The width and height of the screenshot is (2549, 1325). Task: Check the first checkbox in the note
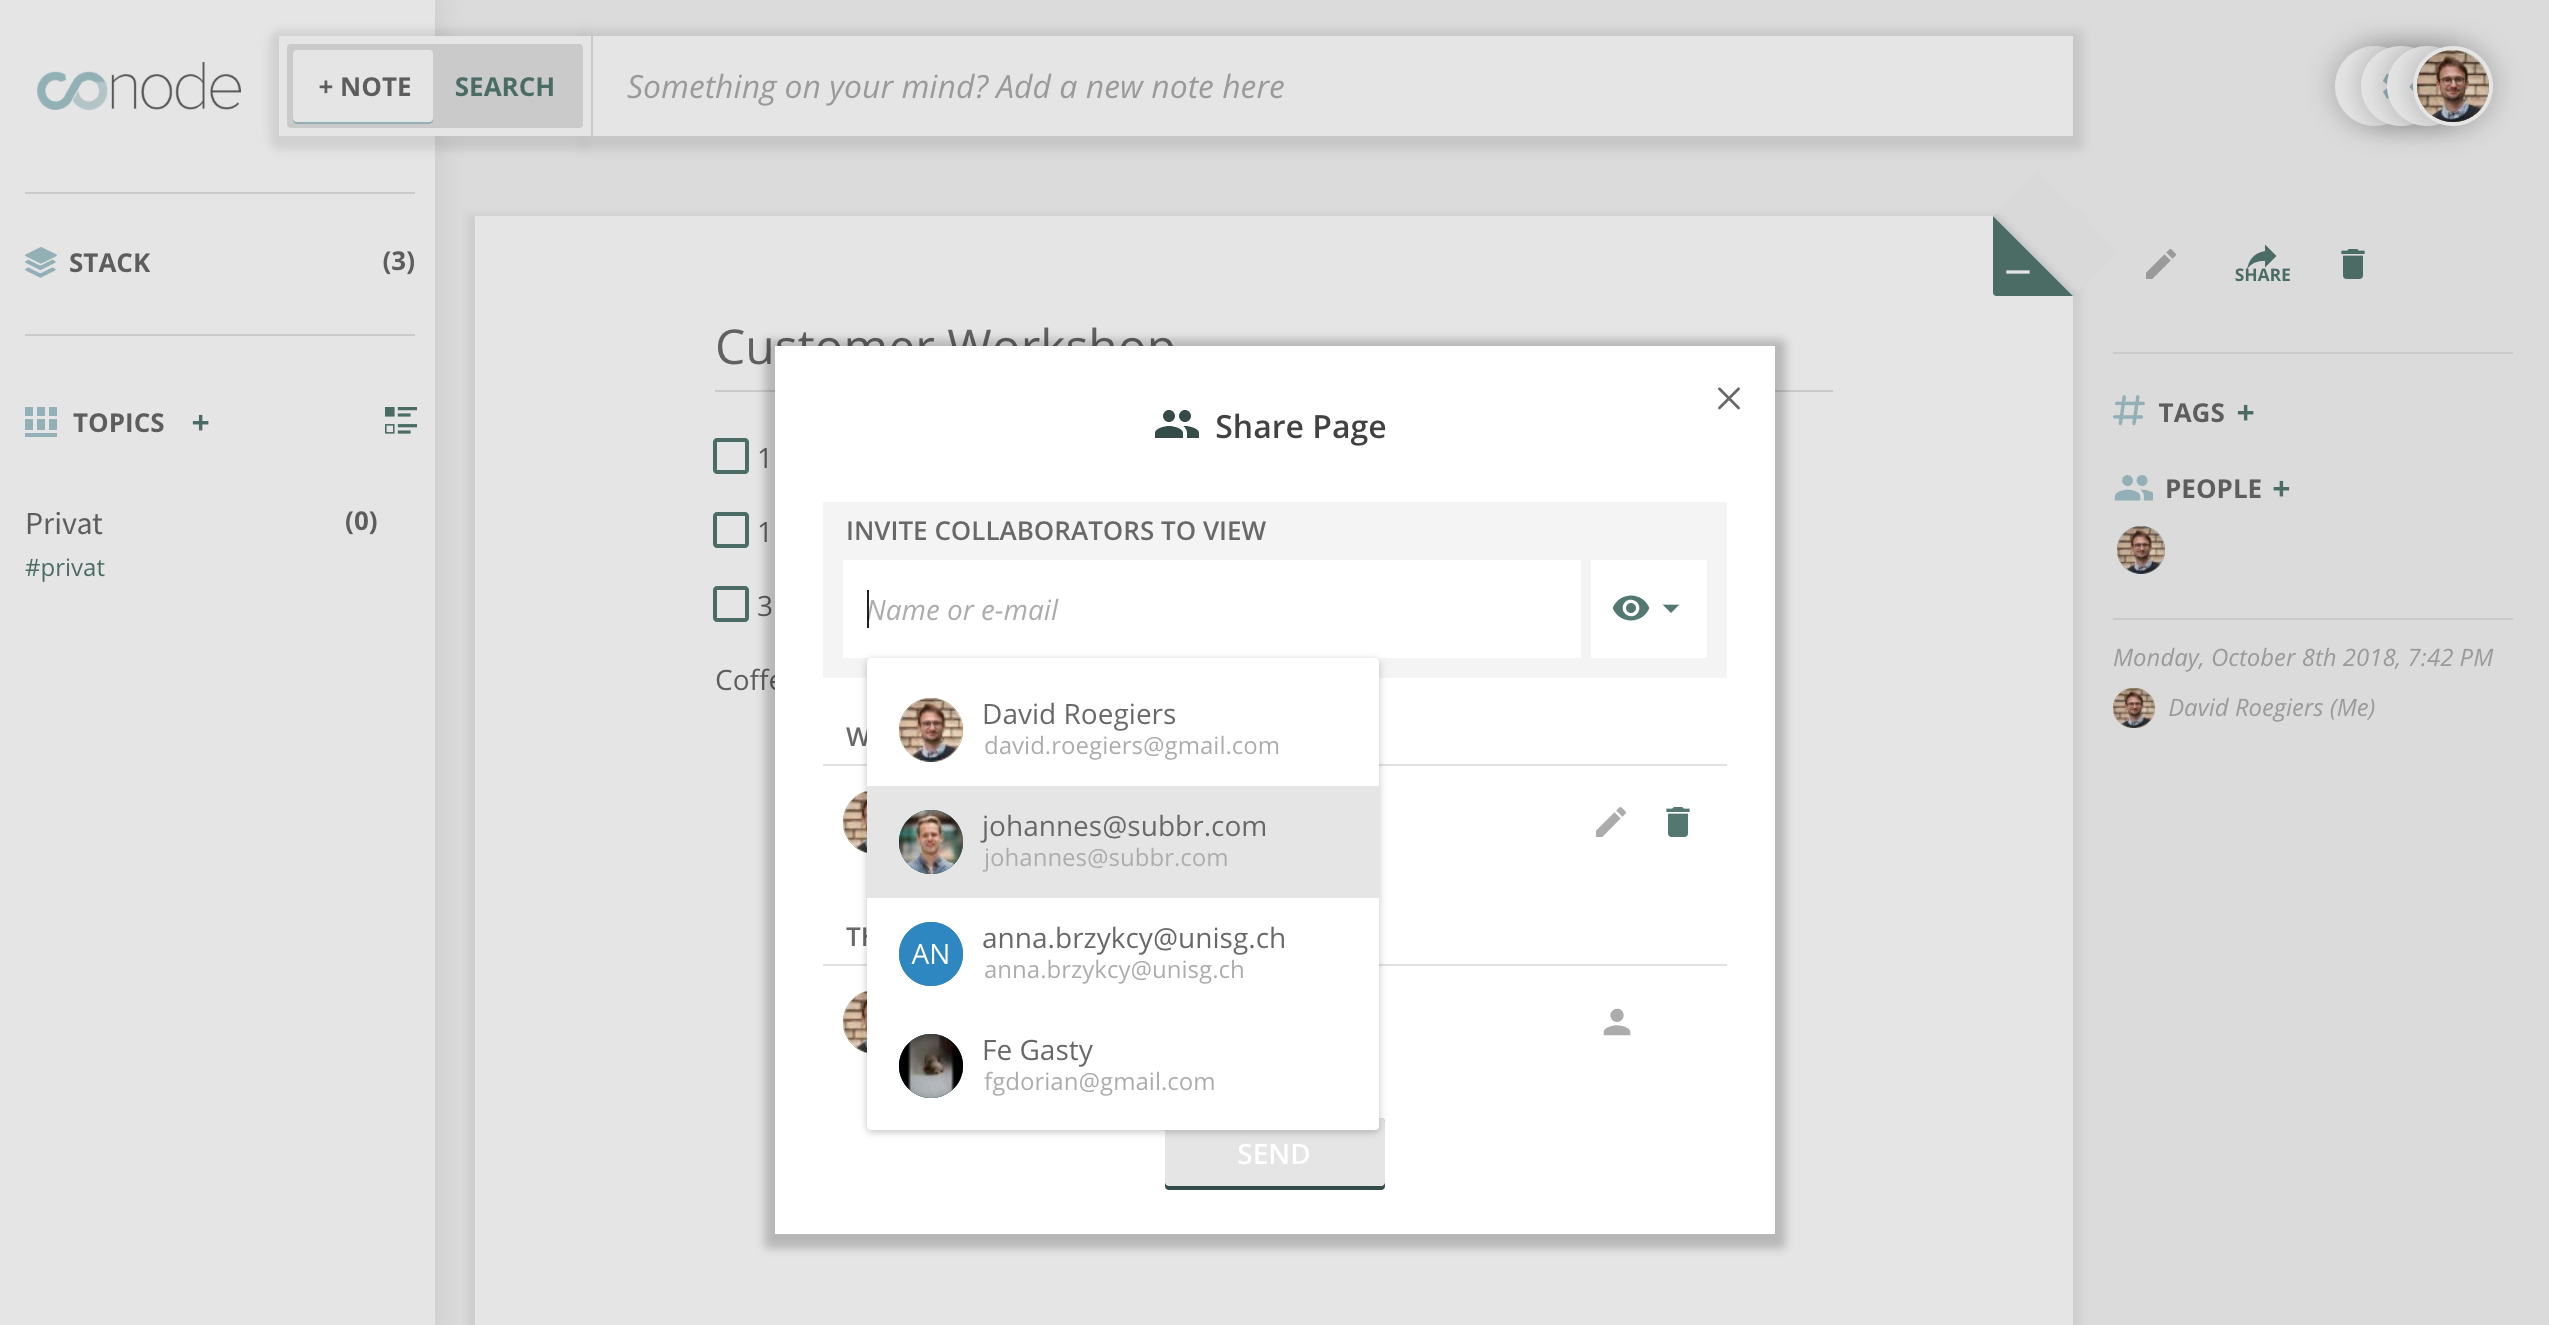(x=731, y=456)
